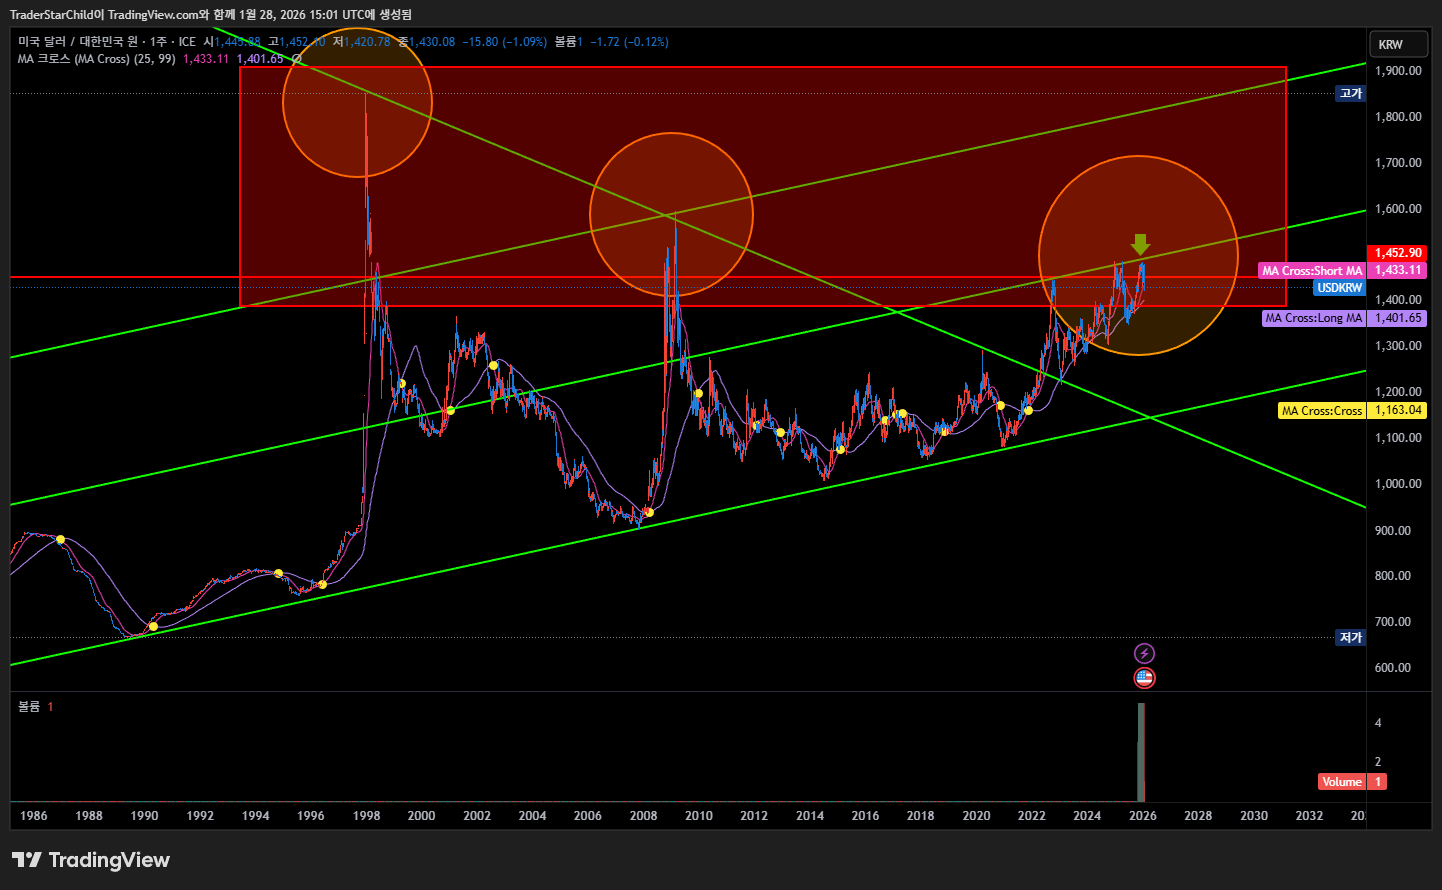Click the yellow MA Cross:Cross label

tap(1321, 410)
